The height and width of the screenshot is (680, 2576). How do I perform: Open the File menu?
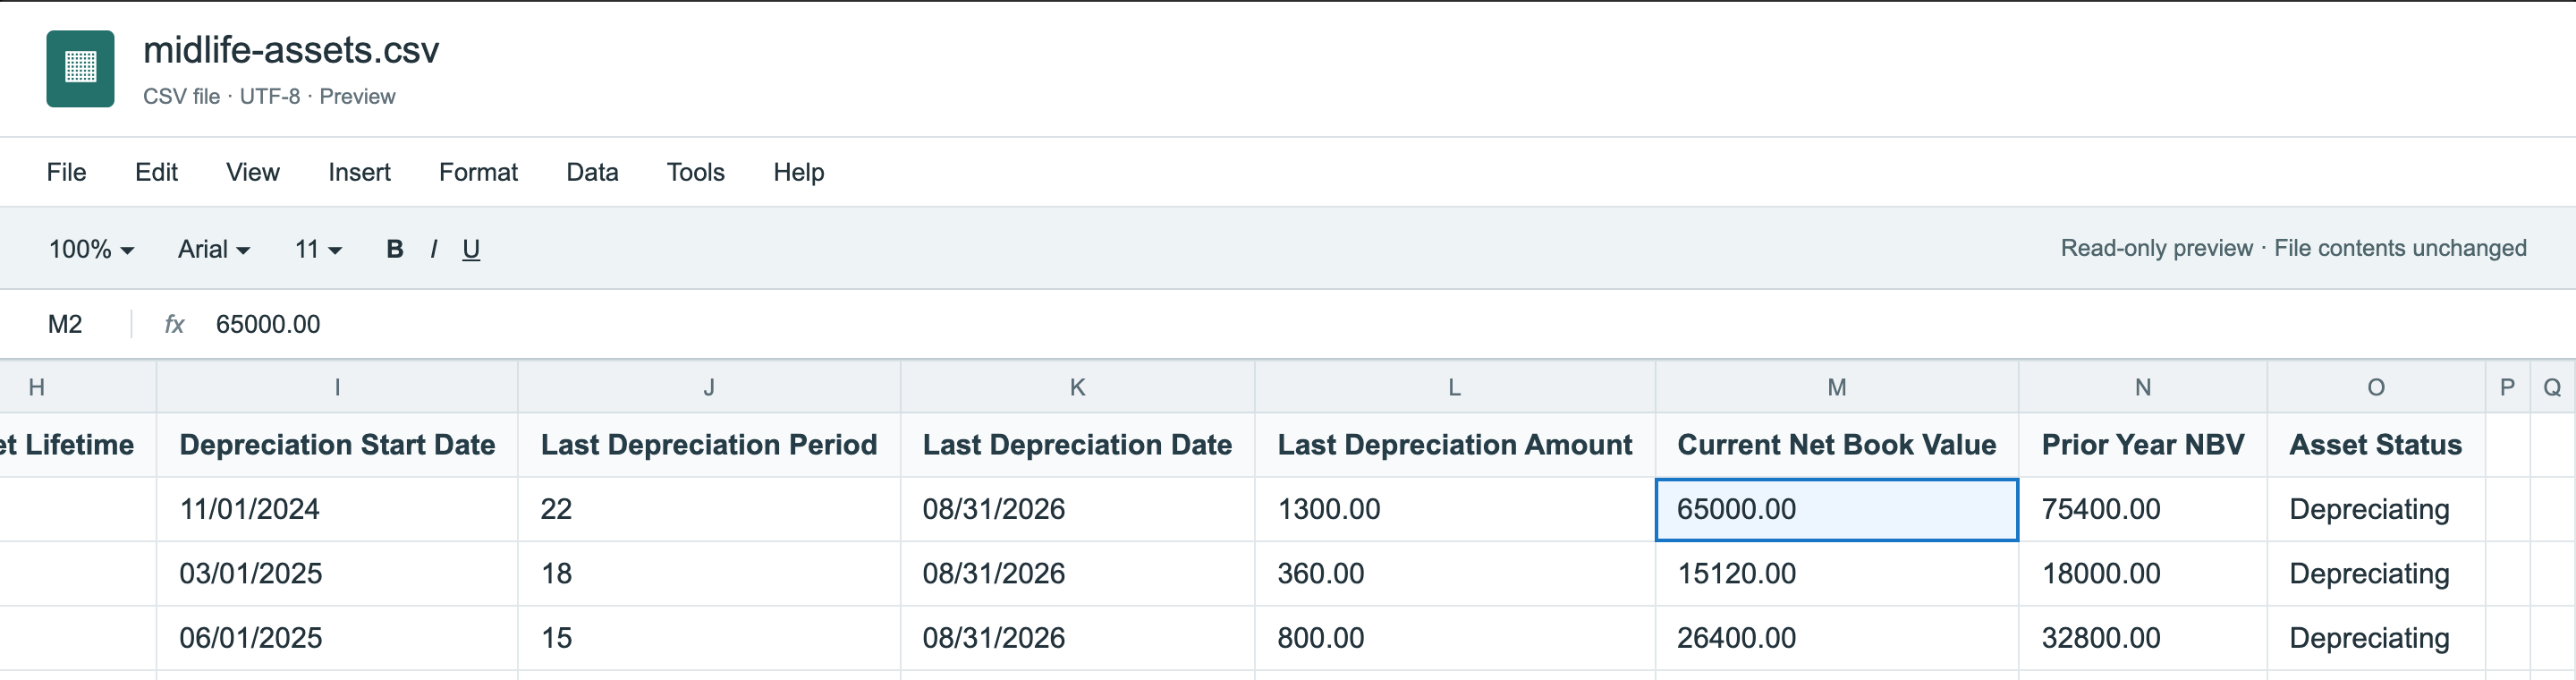coord(66,172)
